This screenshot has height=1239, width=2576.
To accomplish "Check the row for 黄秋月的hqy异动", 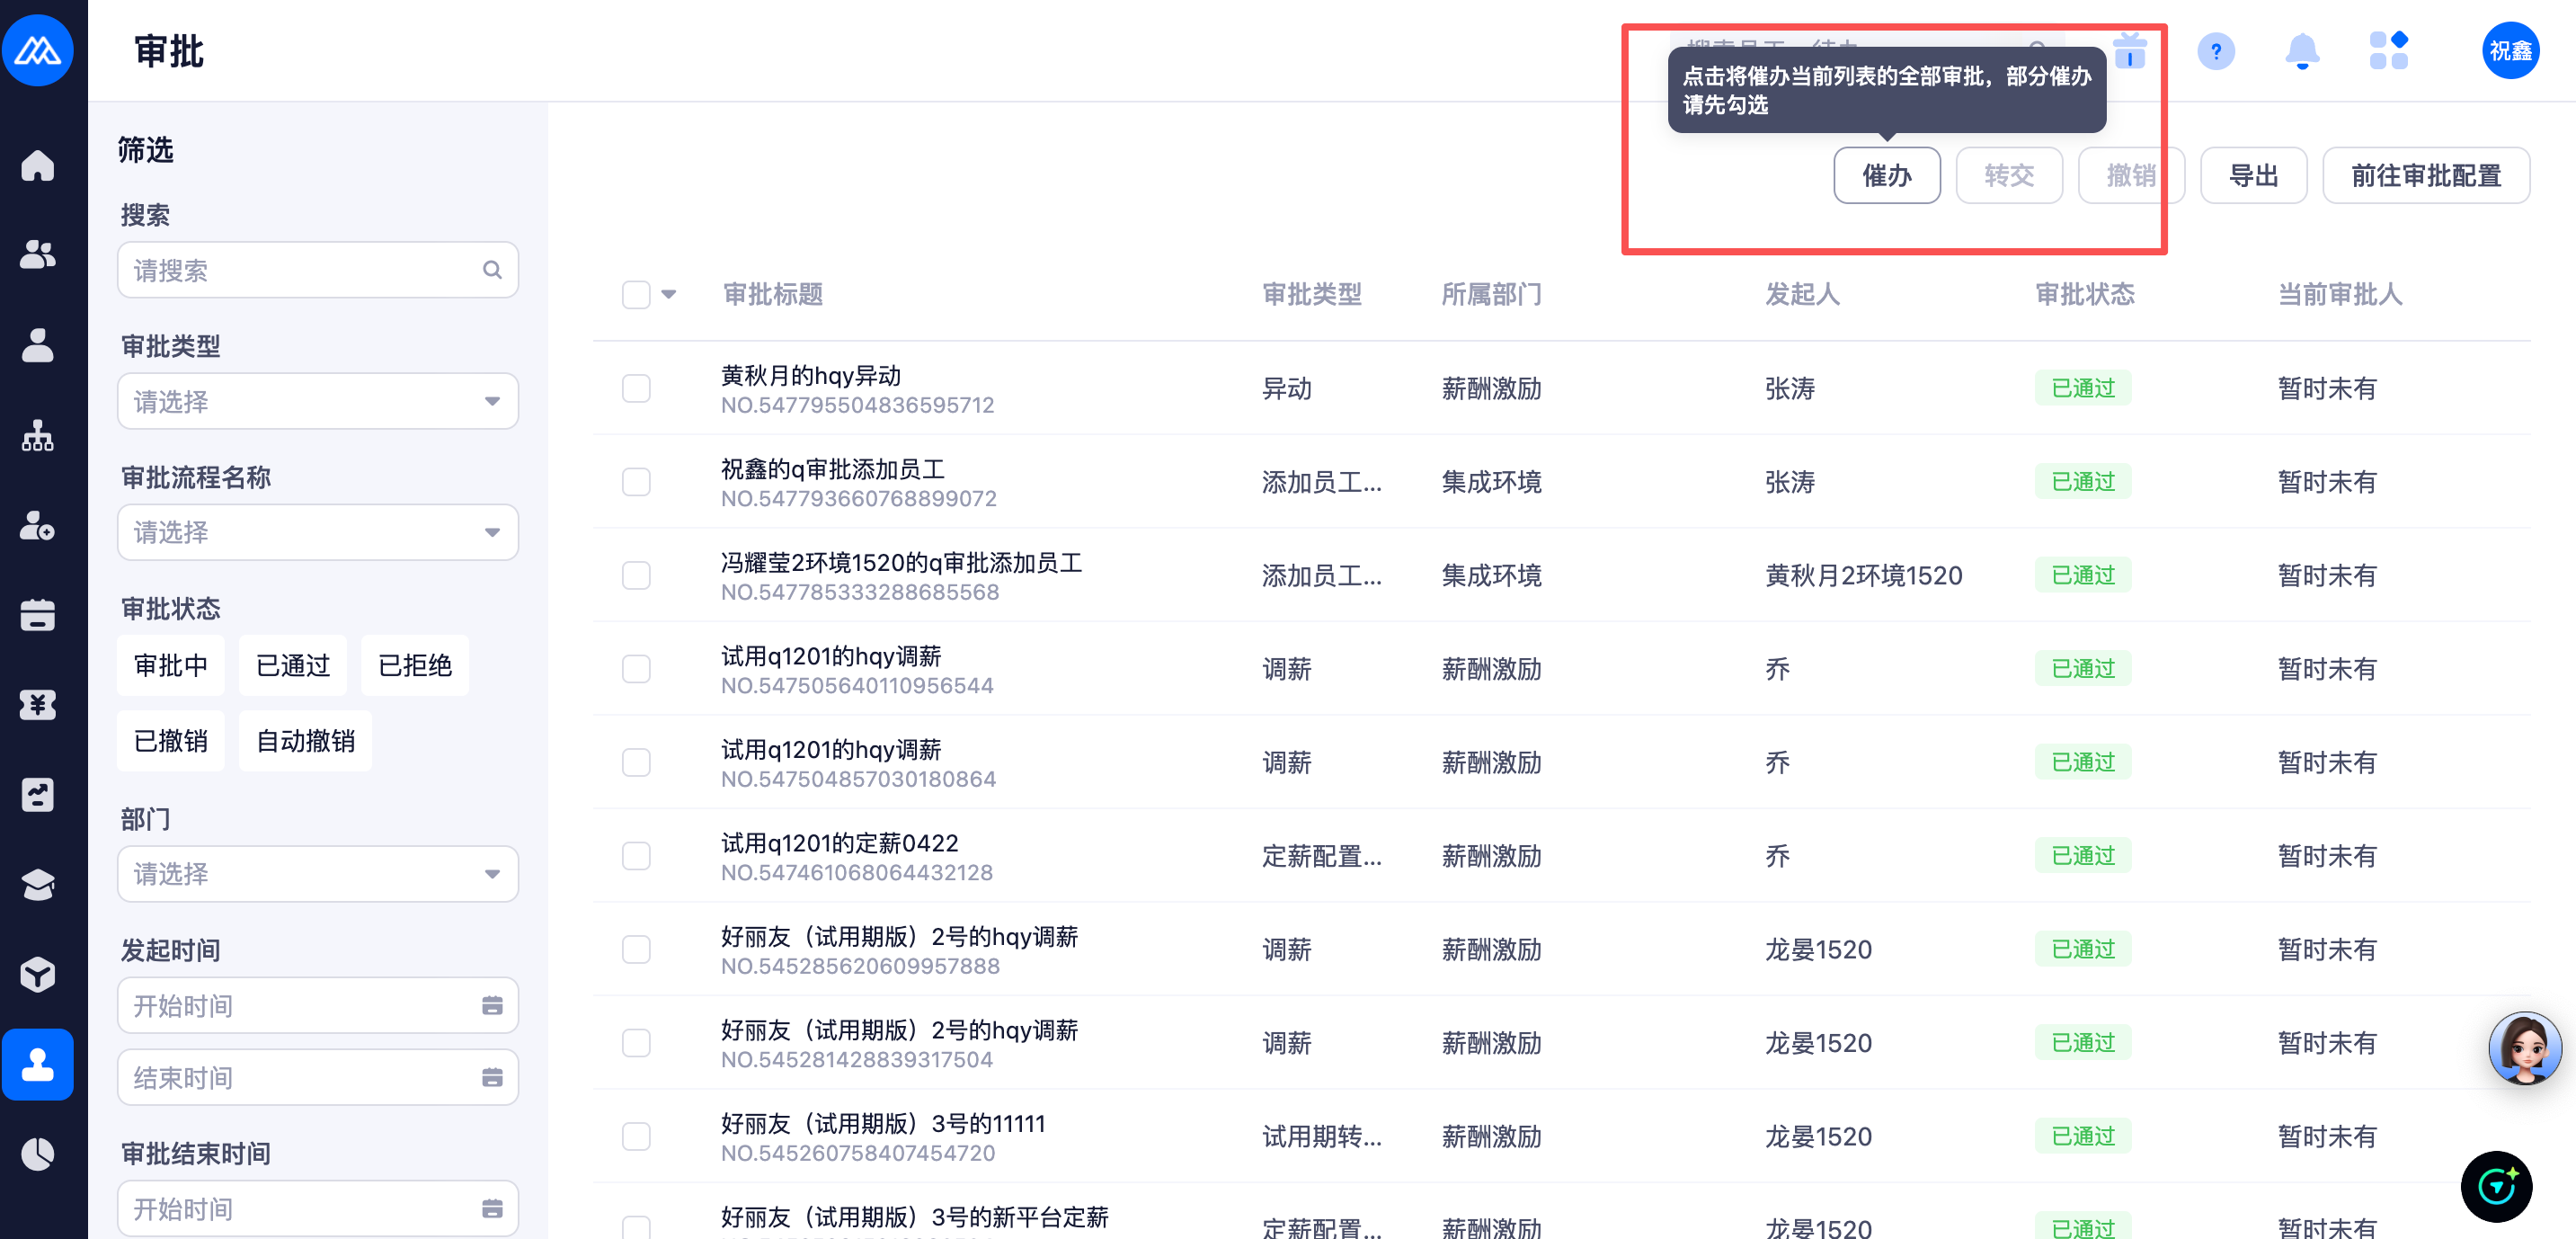I will point(636,389).
